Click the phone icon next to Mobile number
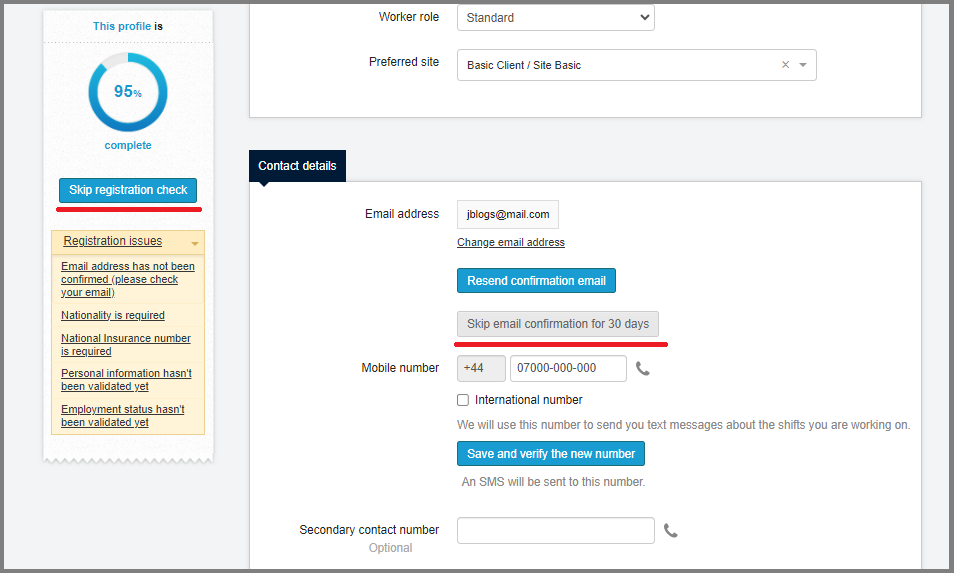This screenshot has height=573, width=954. pos(643,369)
